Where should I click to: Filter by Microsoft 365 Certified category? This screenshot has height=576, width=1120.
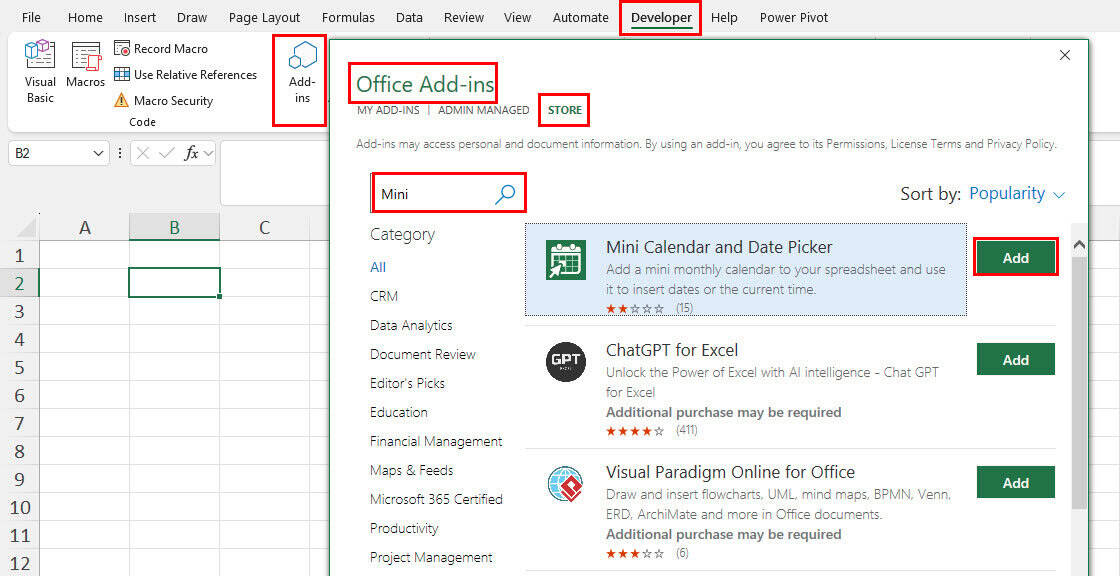click(436, 499)
